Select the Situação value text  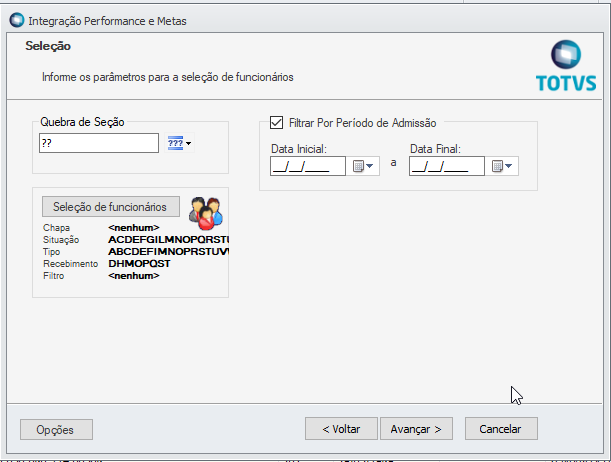pos(168,240)
